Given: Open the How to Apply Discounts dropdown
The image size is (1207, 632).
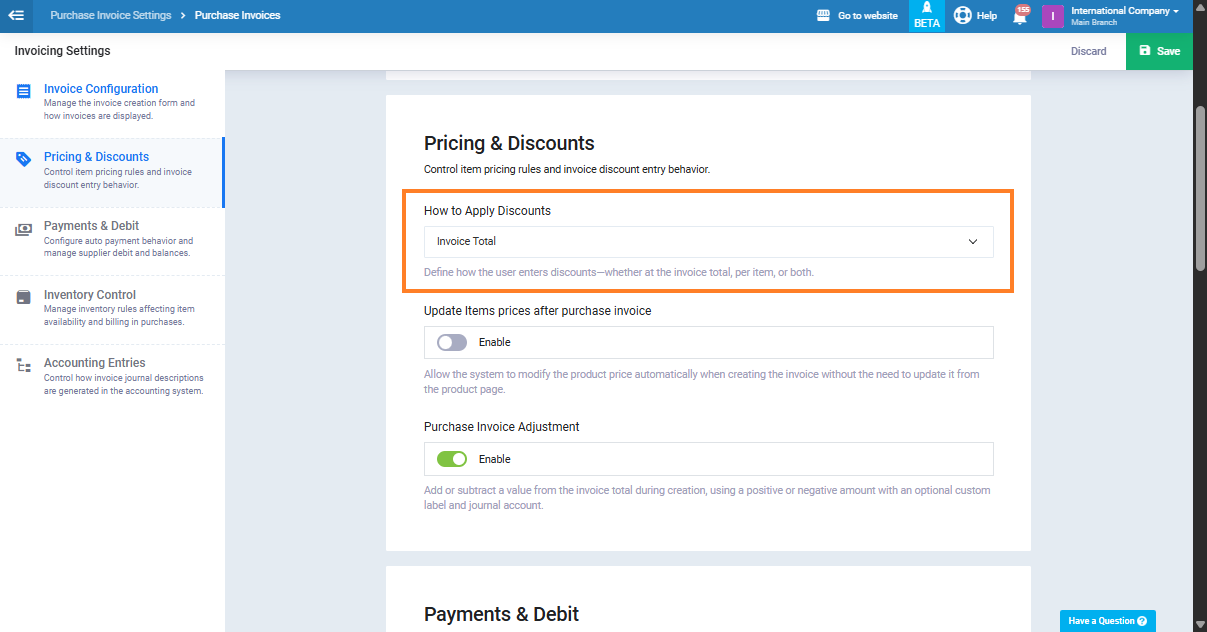Looking at the screenshot, I should click(x=708, y=242).
